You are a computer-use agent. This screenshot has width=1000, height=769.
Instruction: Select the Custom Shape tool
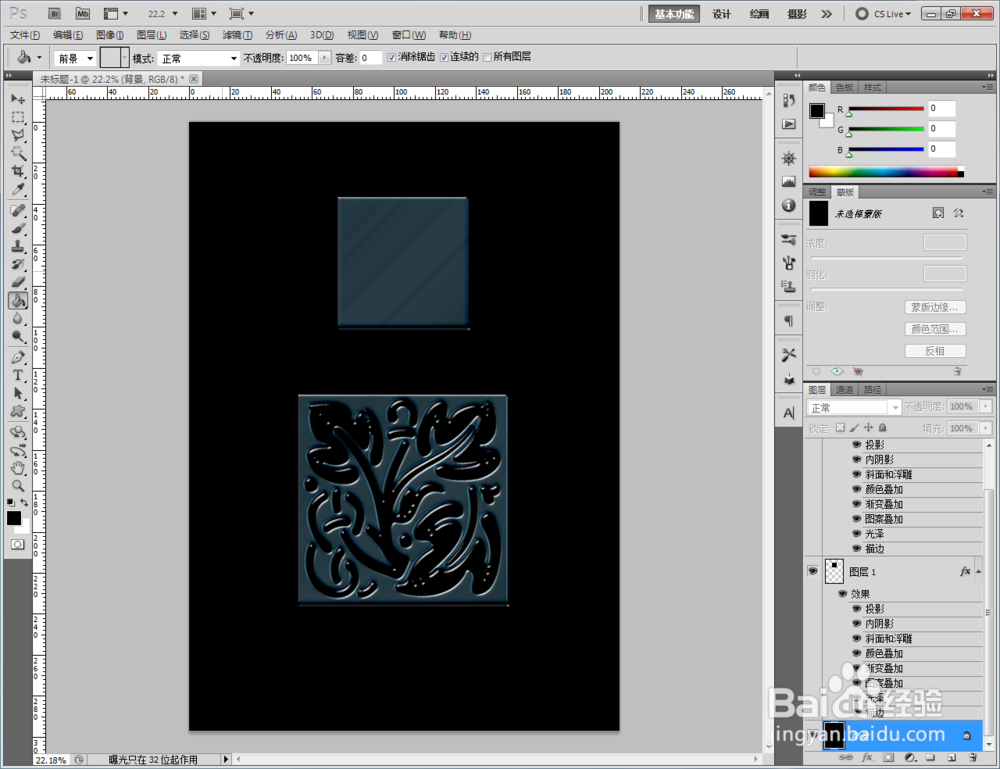coord(18,412)
